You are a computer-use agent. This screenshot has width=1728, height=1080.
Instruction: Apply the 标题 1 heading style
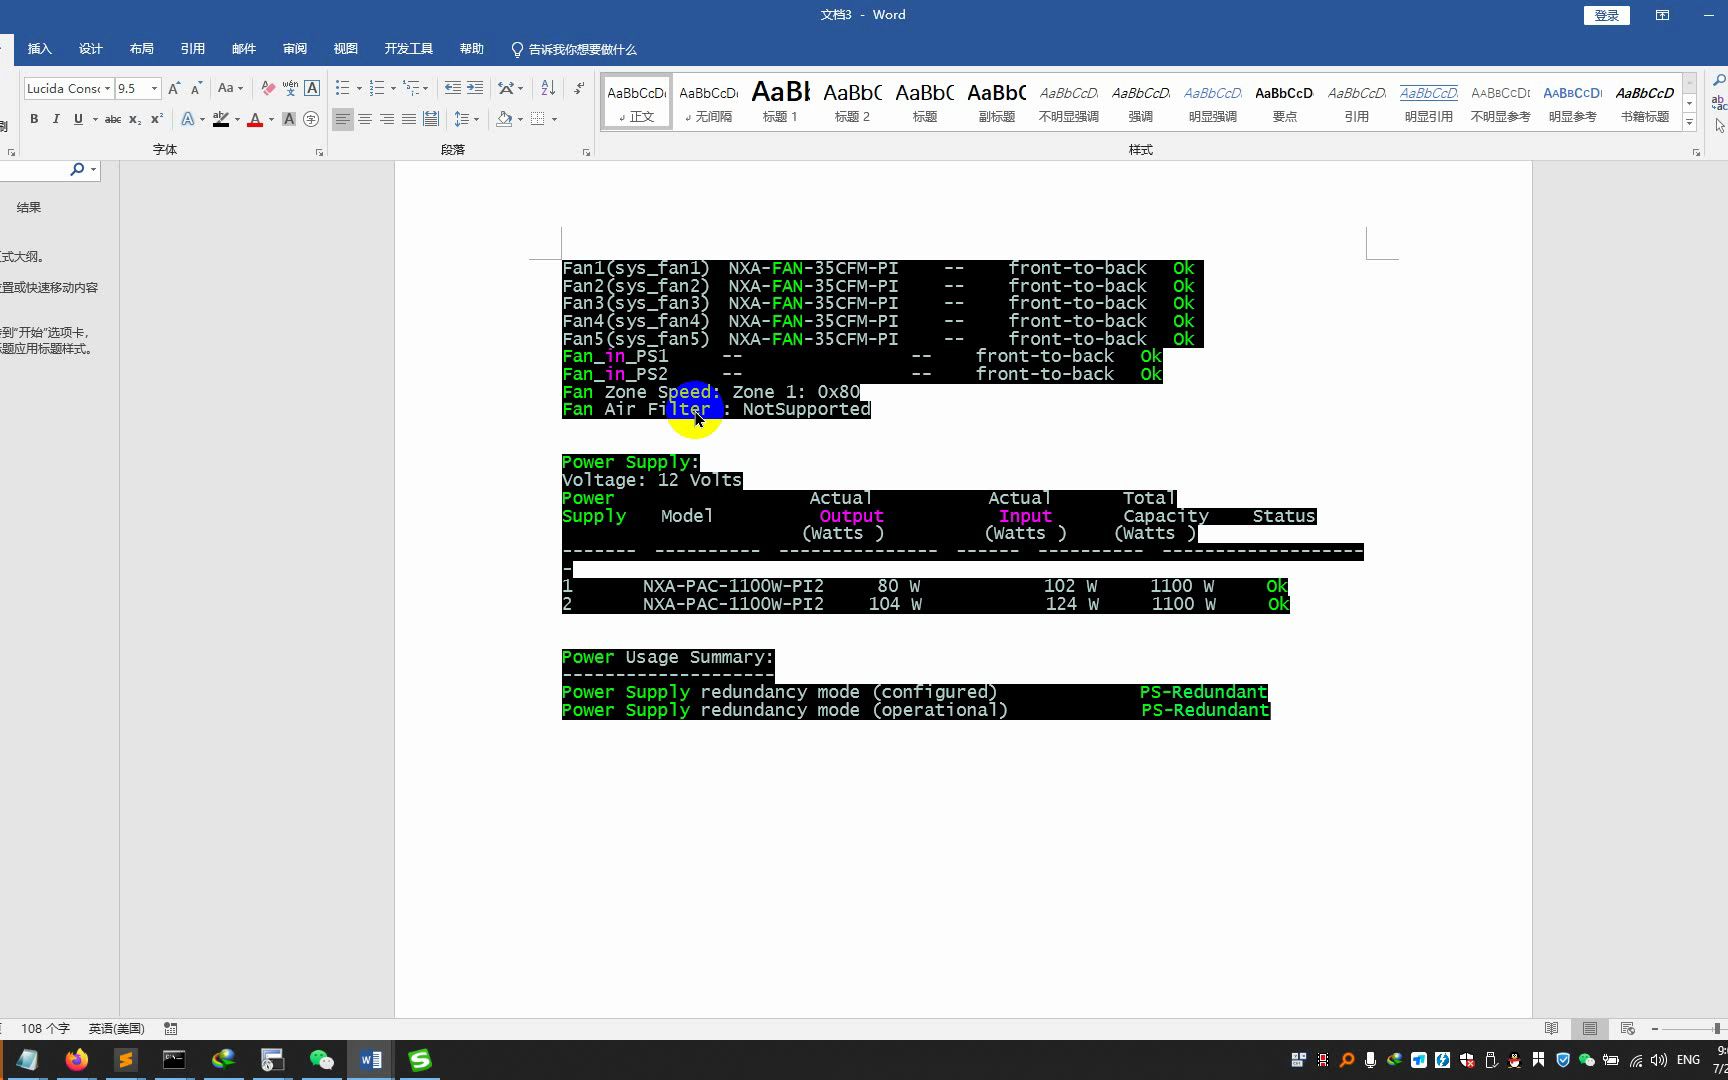pos(780,101)
